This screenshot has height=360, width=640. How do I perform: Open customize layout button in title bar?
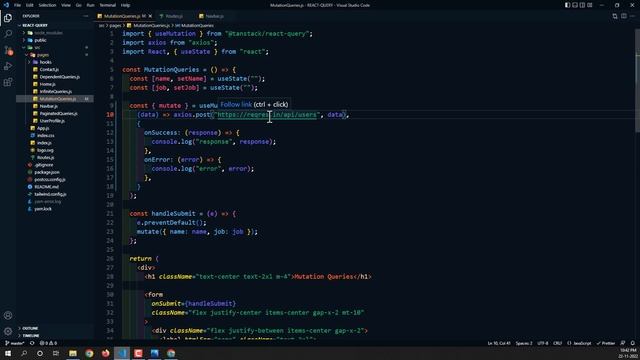coord(590,5)
